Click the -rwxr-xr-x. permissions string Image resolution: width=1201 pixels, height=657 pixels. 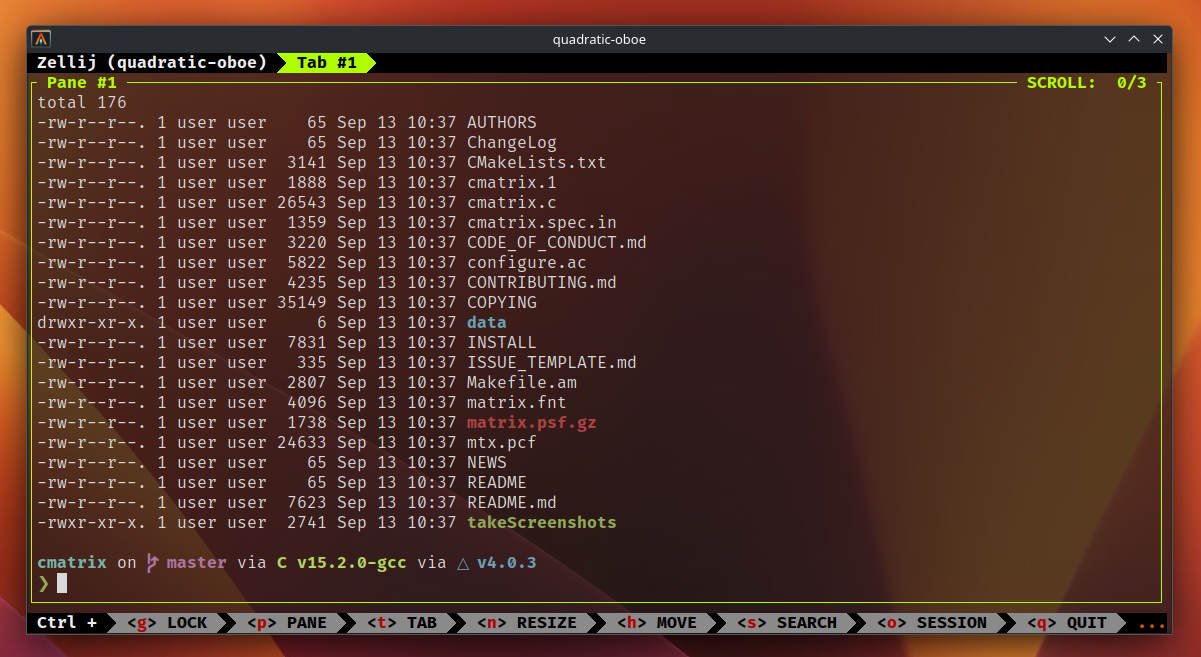[x=92, y=523]
